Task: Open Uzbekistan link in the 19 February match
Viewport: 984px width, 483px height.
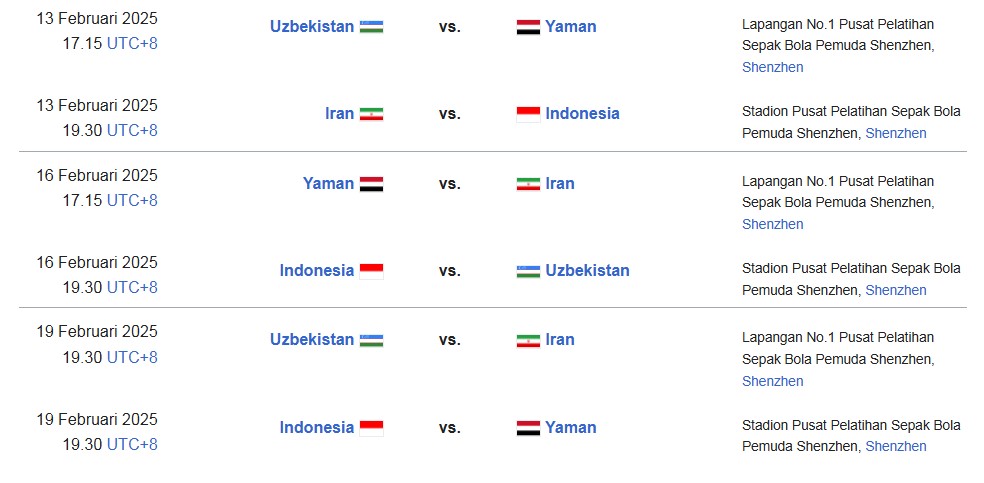Action: (x=312, y=339)
